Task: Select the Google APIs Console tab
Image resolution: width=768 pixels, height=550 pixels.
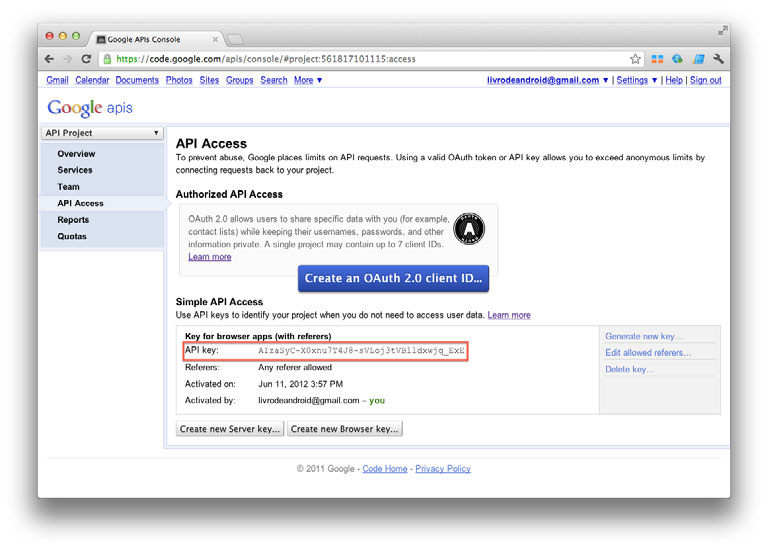Action: (155, 39)
